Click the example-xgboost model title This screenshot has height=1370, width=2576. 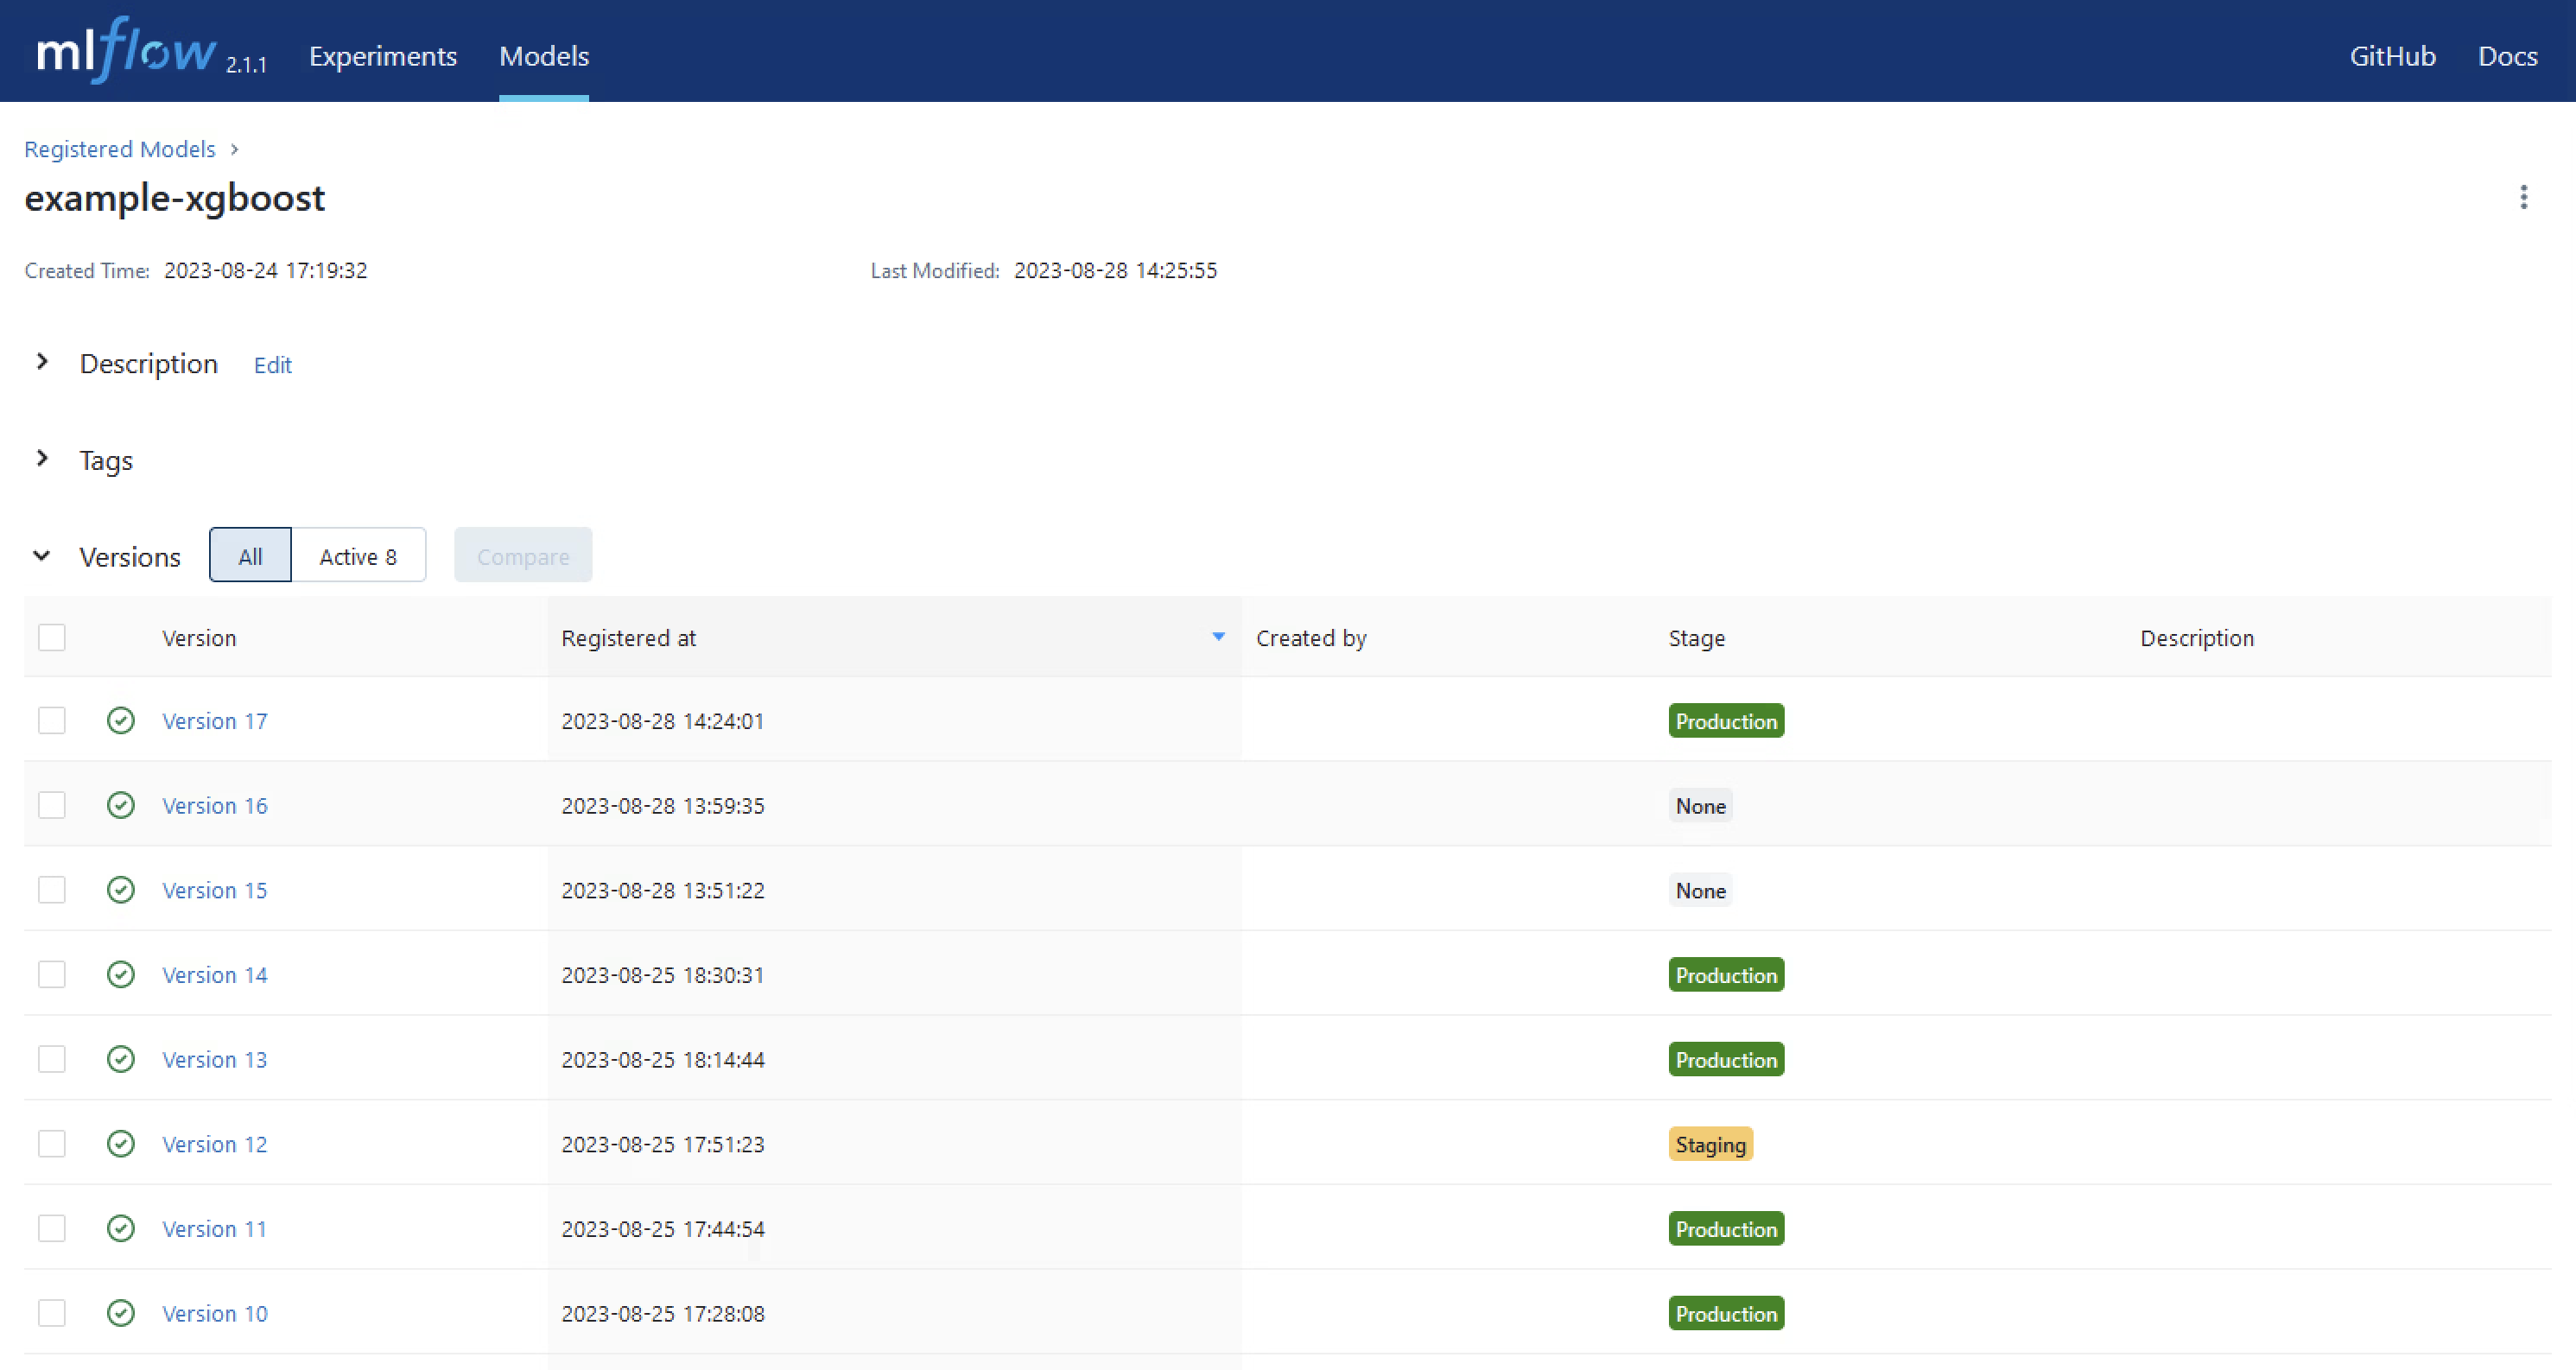[x=175, y=198]
